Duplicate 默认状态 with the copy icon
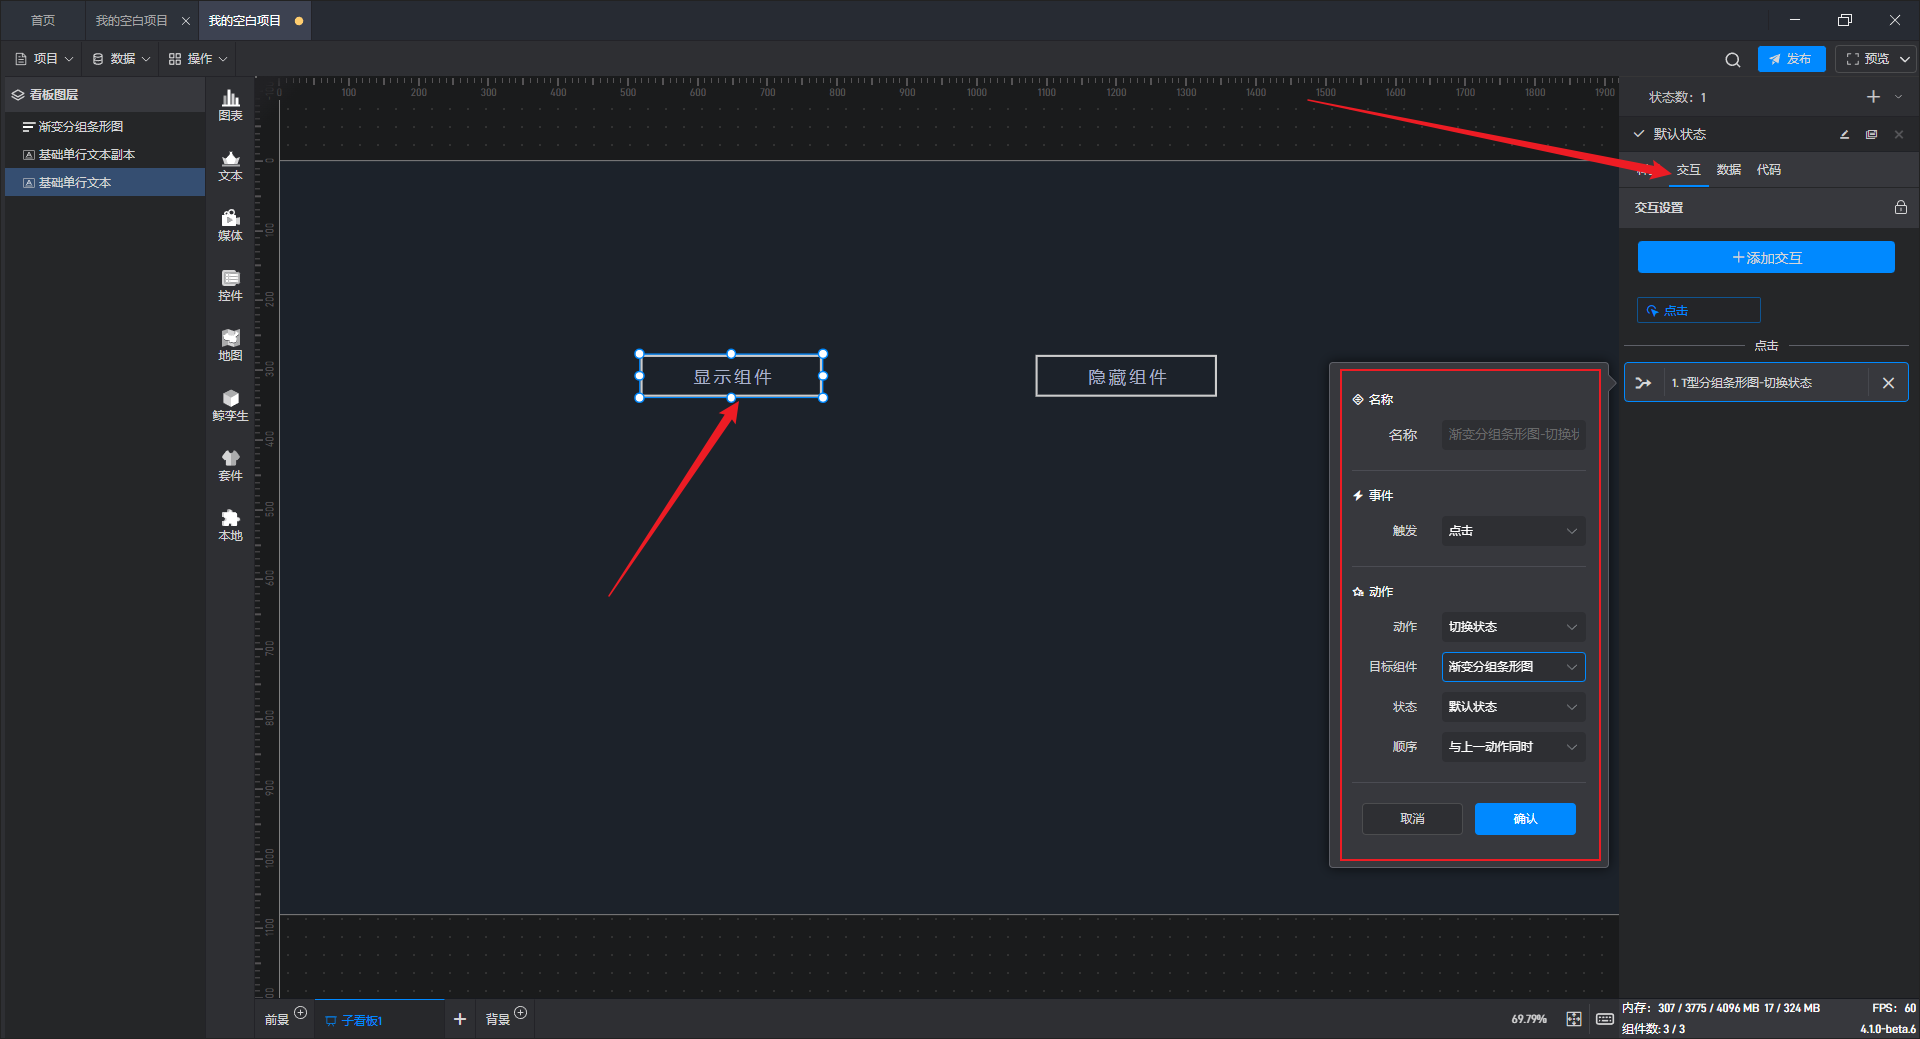 point(1871,134)
